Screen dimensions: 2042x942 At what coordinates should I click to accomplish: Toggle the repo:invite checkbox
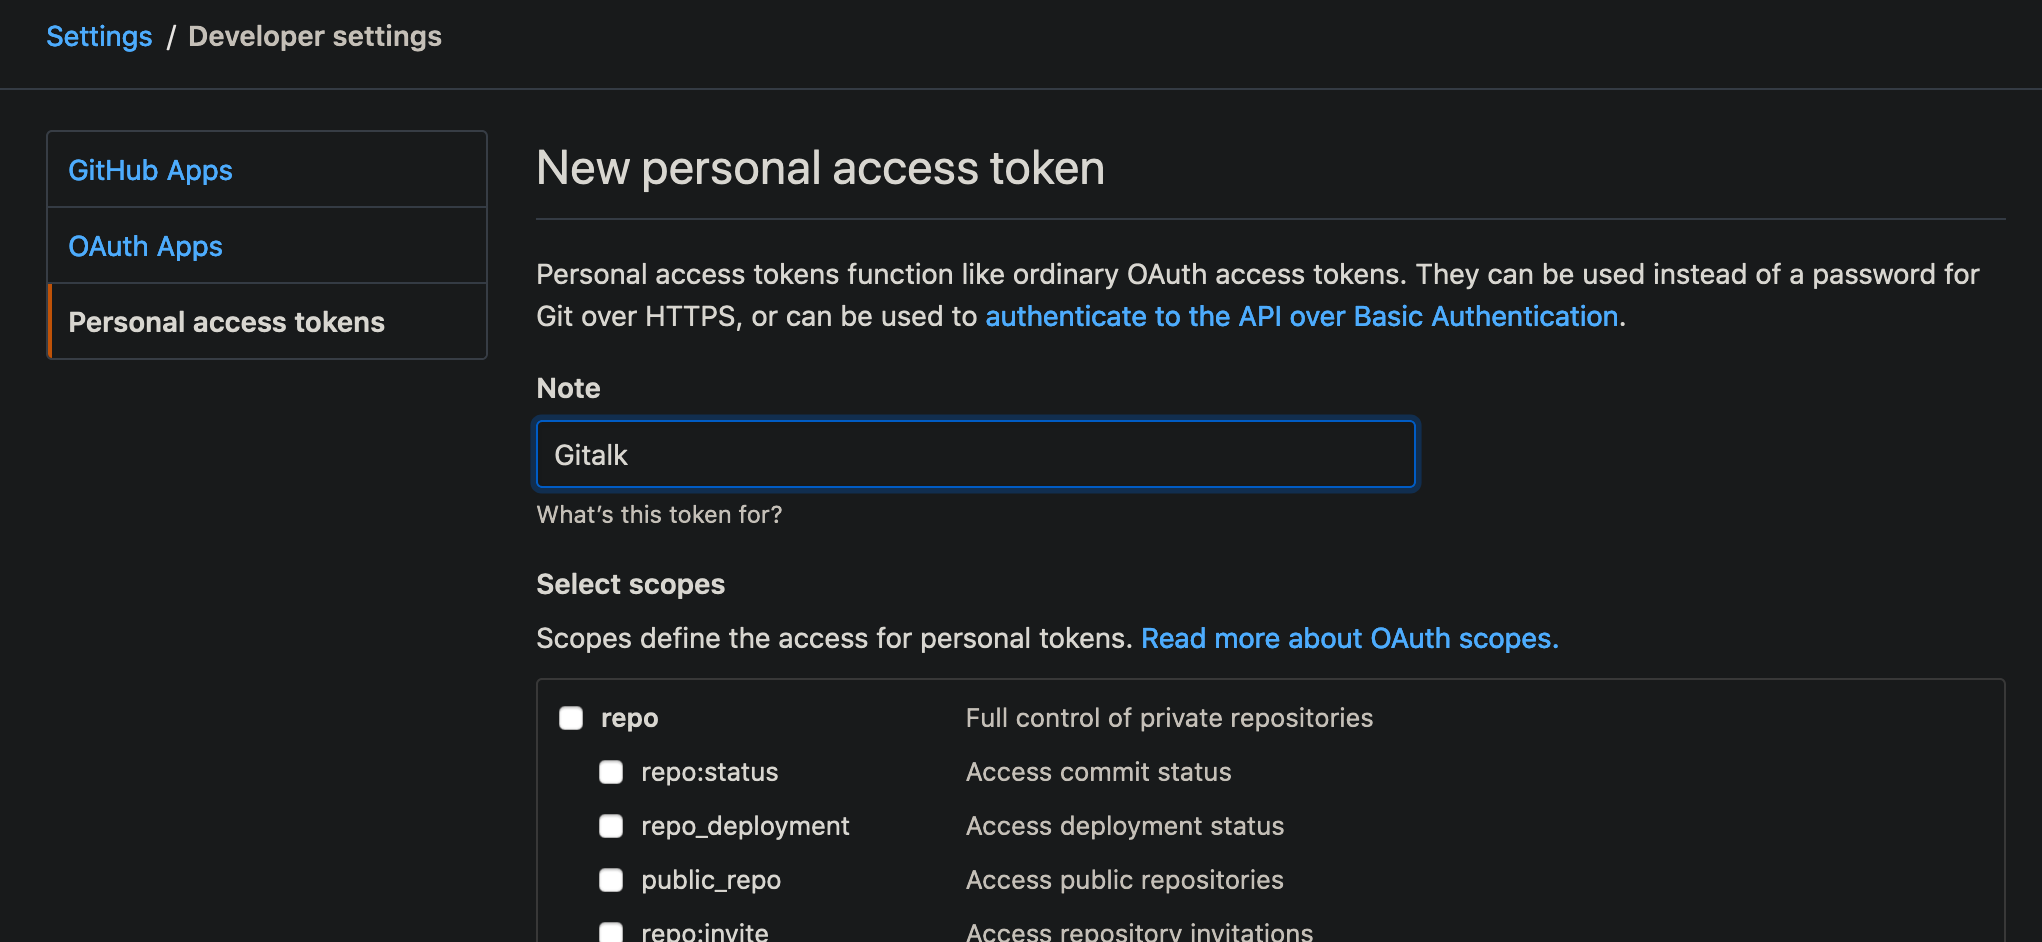[x=611, y=932]
